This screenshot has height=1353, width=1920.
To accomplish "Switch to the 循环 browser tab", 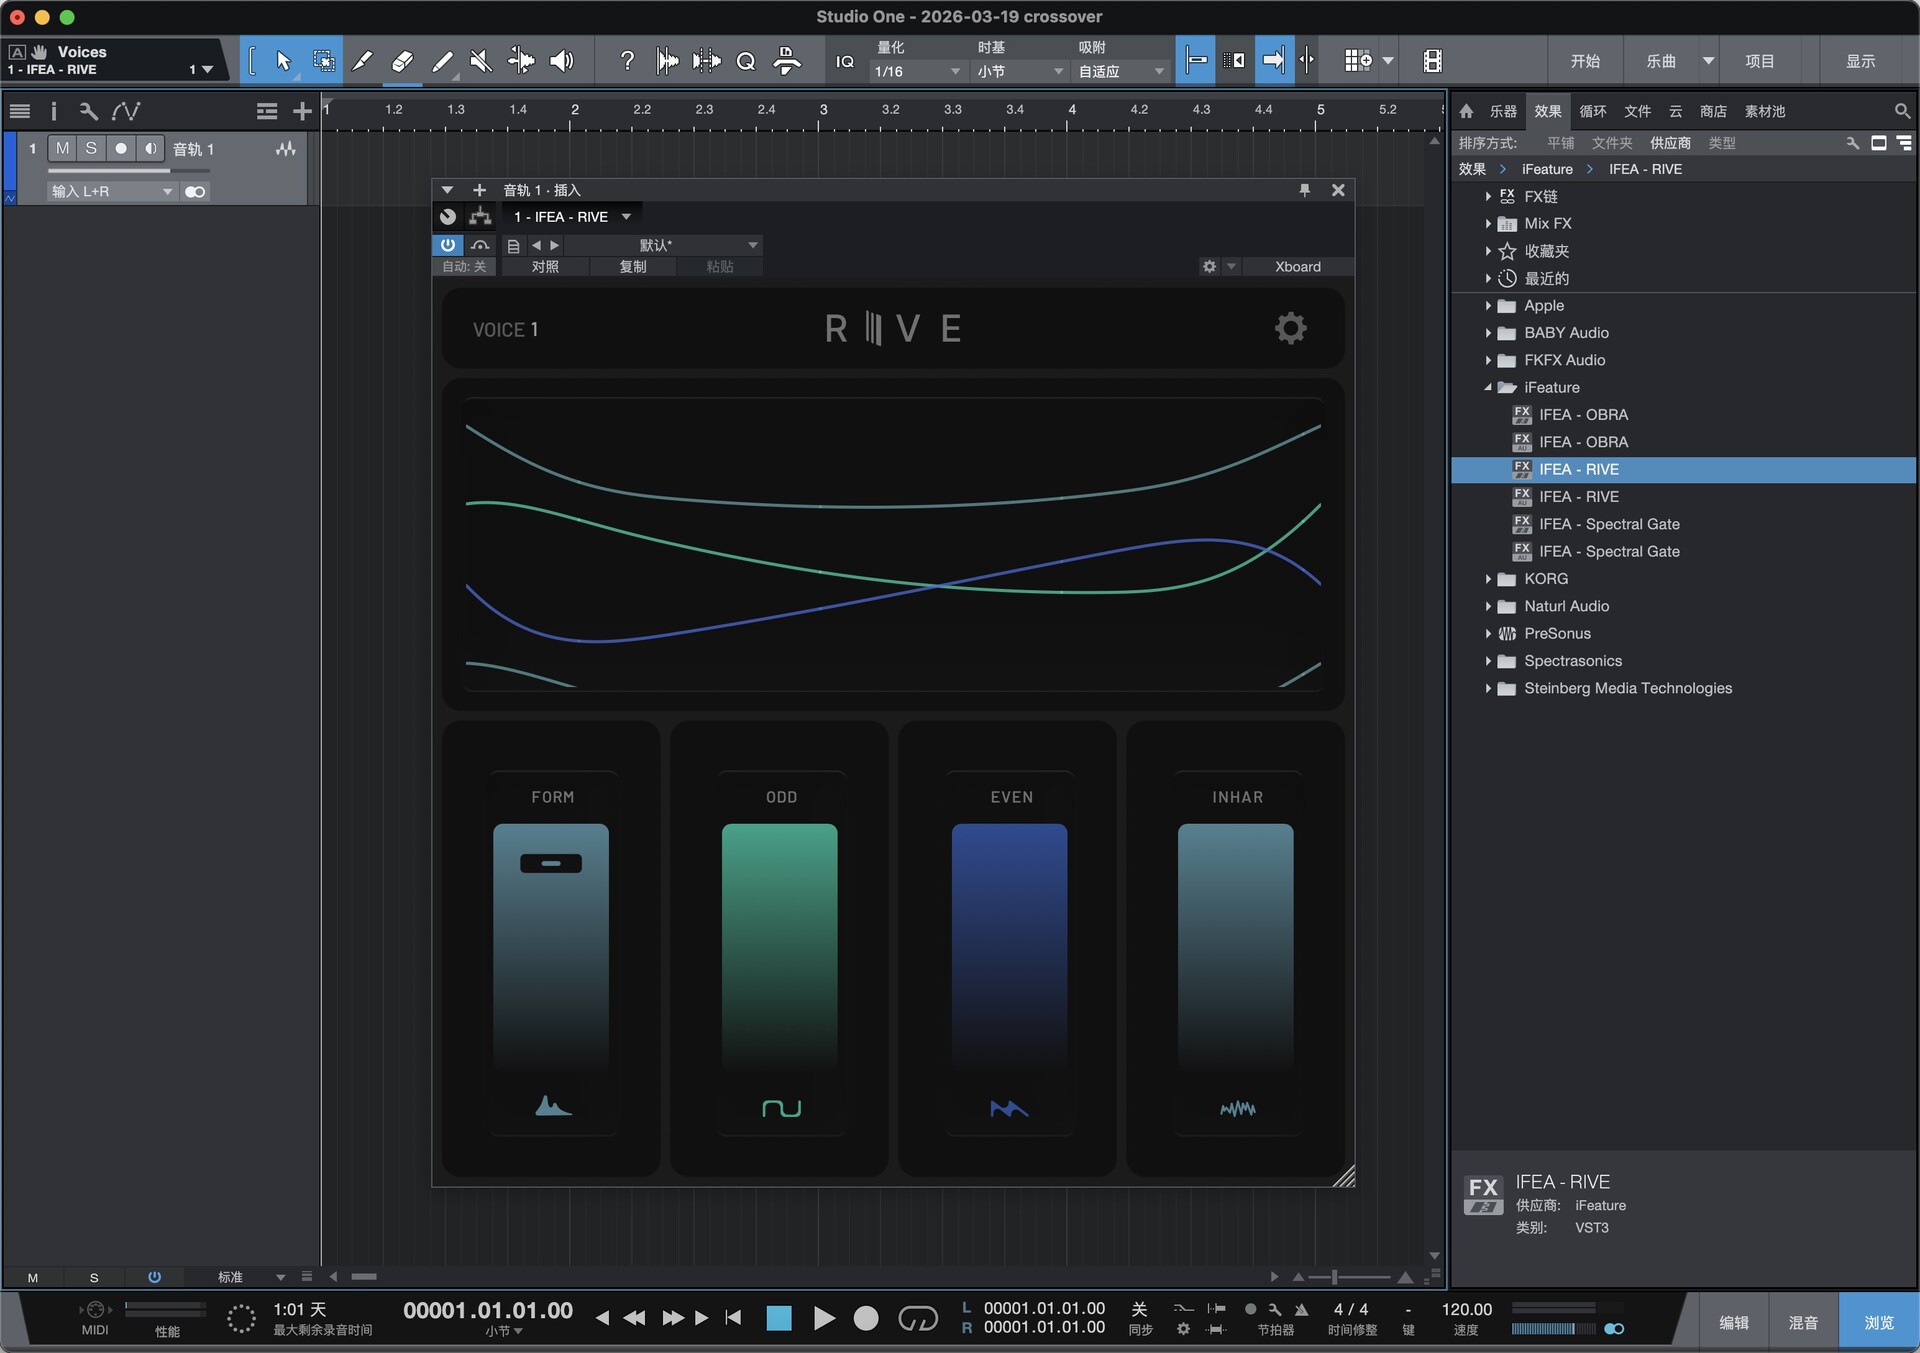I will (1592, 111).
